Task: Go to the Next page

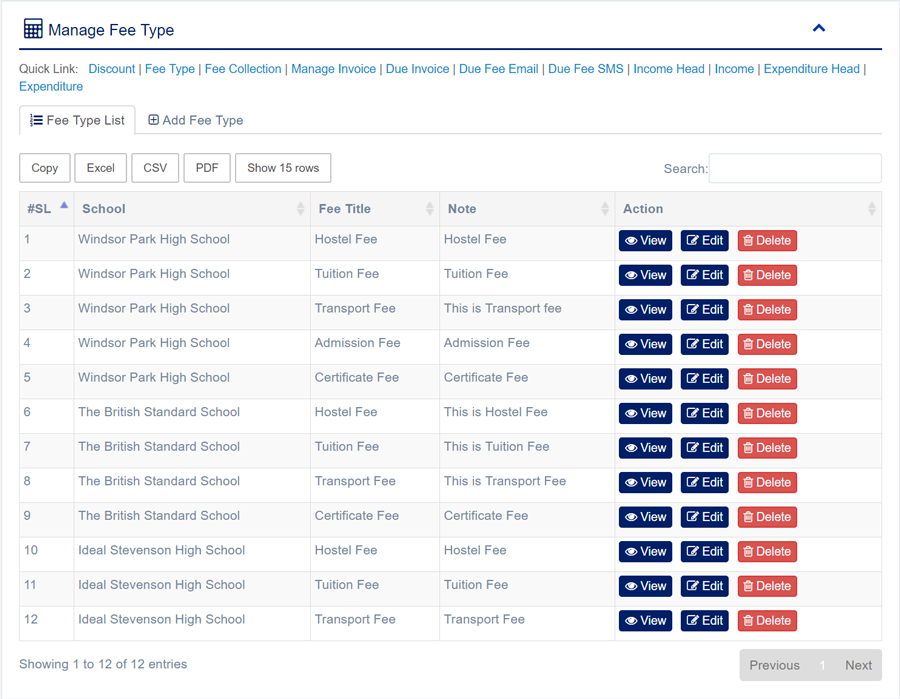Action: [858, 665]
